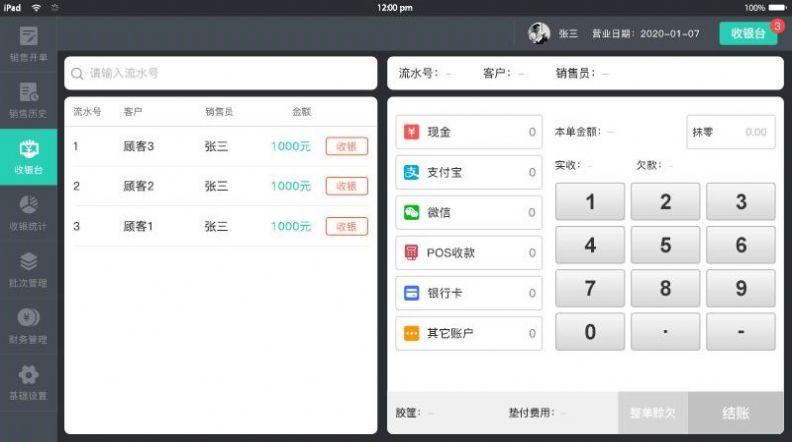The height and width of the screenshot is (442, 792).
Task: Open the 销售历史 sidebar icon
Action: pos(29,92)
